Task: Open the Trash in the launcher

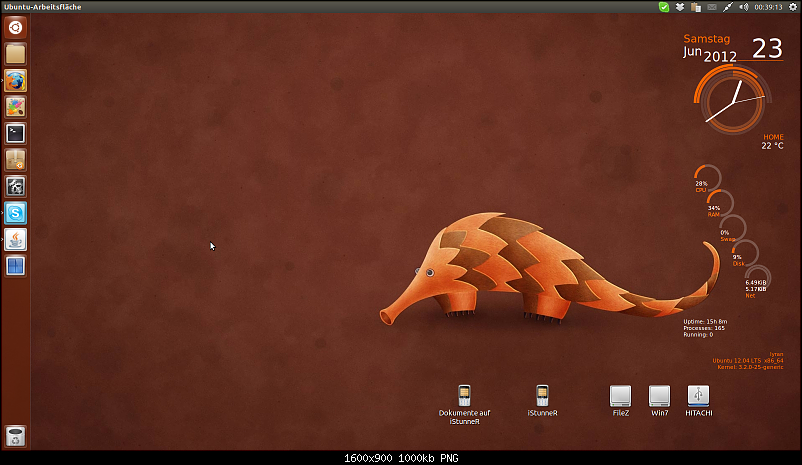Action: click(x=15, y=436)
